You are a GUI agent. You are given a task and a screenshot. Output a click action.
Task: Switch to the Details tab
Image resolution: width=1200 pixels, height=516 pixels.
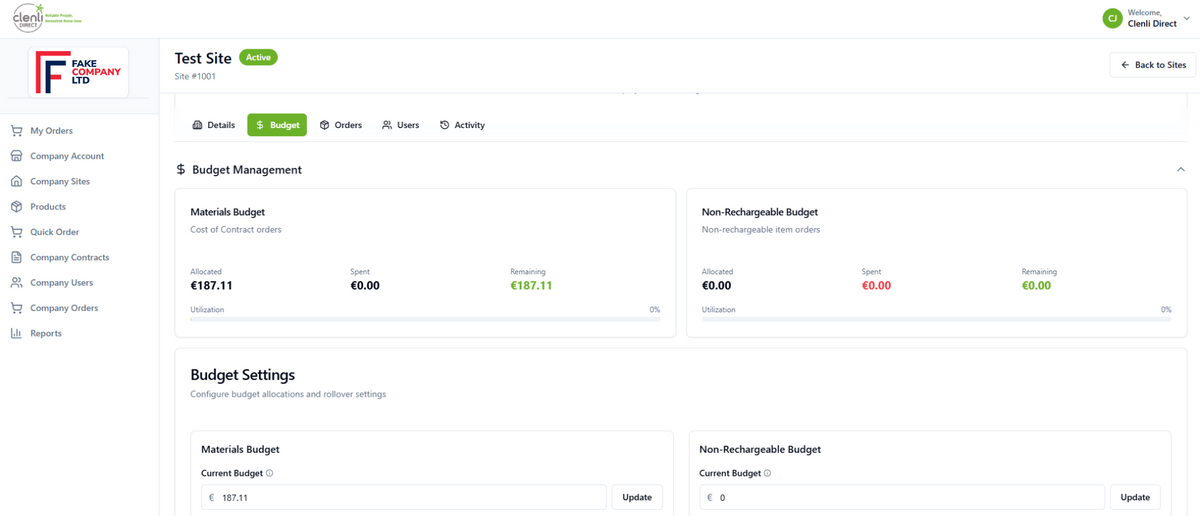point(213,125)
